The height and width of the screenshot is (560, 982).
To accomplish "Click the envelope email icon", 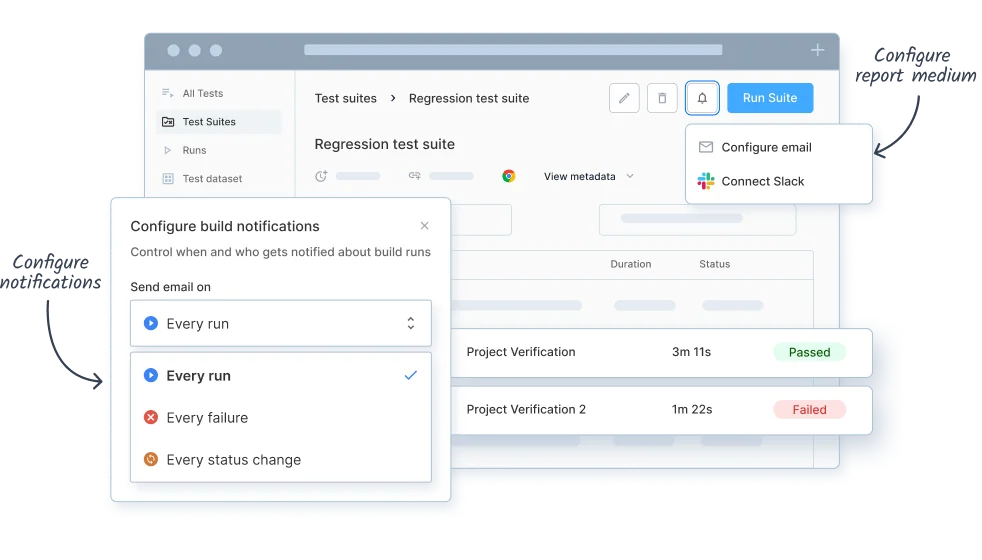I will coord(706,147).
